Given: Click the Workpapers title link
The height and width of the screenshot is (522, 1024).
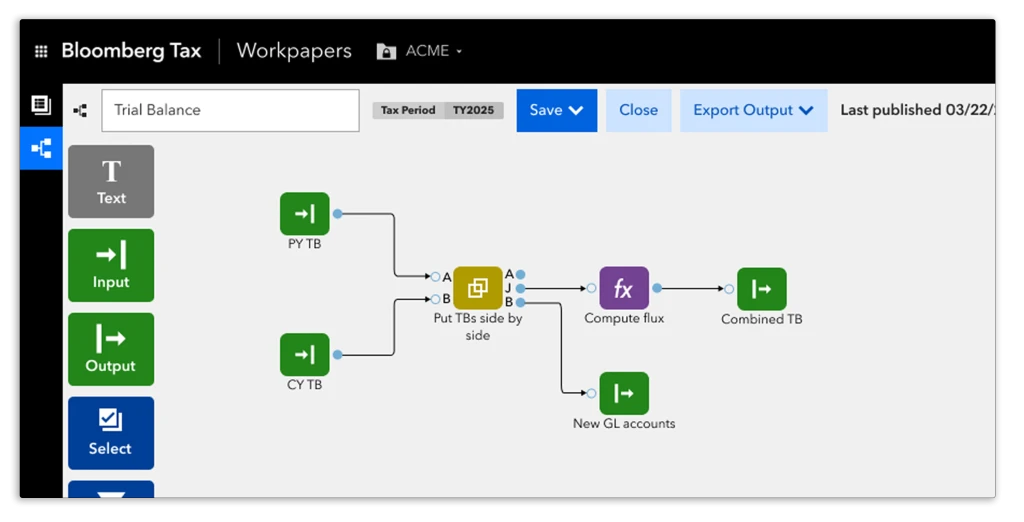Looking at the screenshot, I should [x=294, y=51].
